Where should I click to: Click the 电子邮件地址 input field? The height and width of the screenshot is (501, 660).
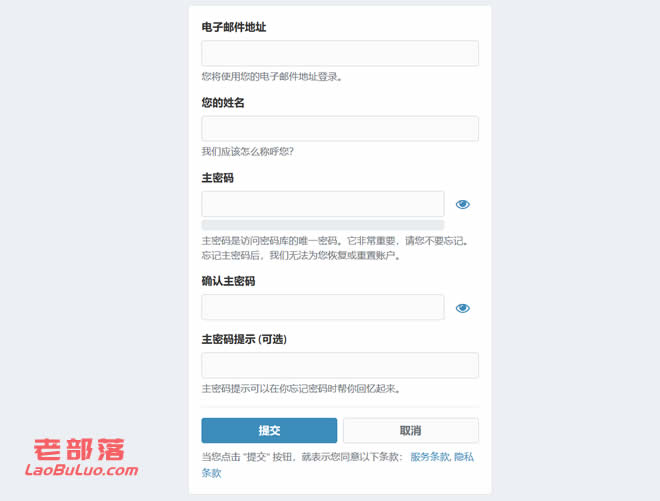click(340, 53)
